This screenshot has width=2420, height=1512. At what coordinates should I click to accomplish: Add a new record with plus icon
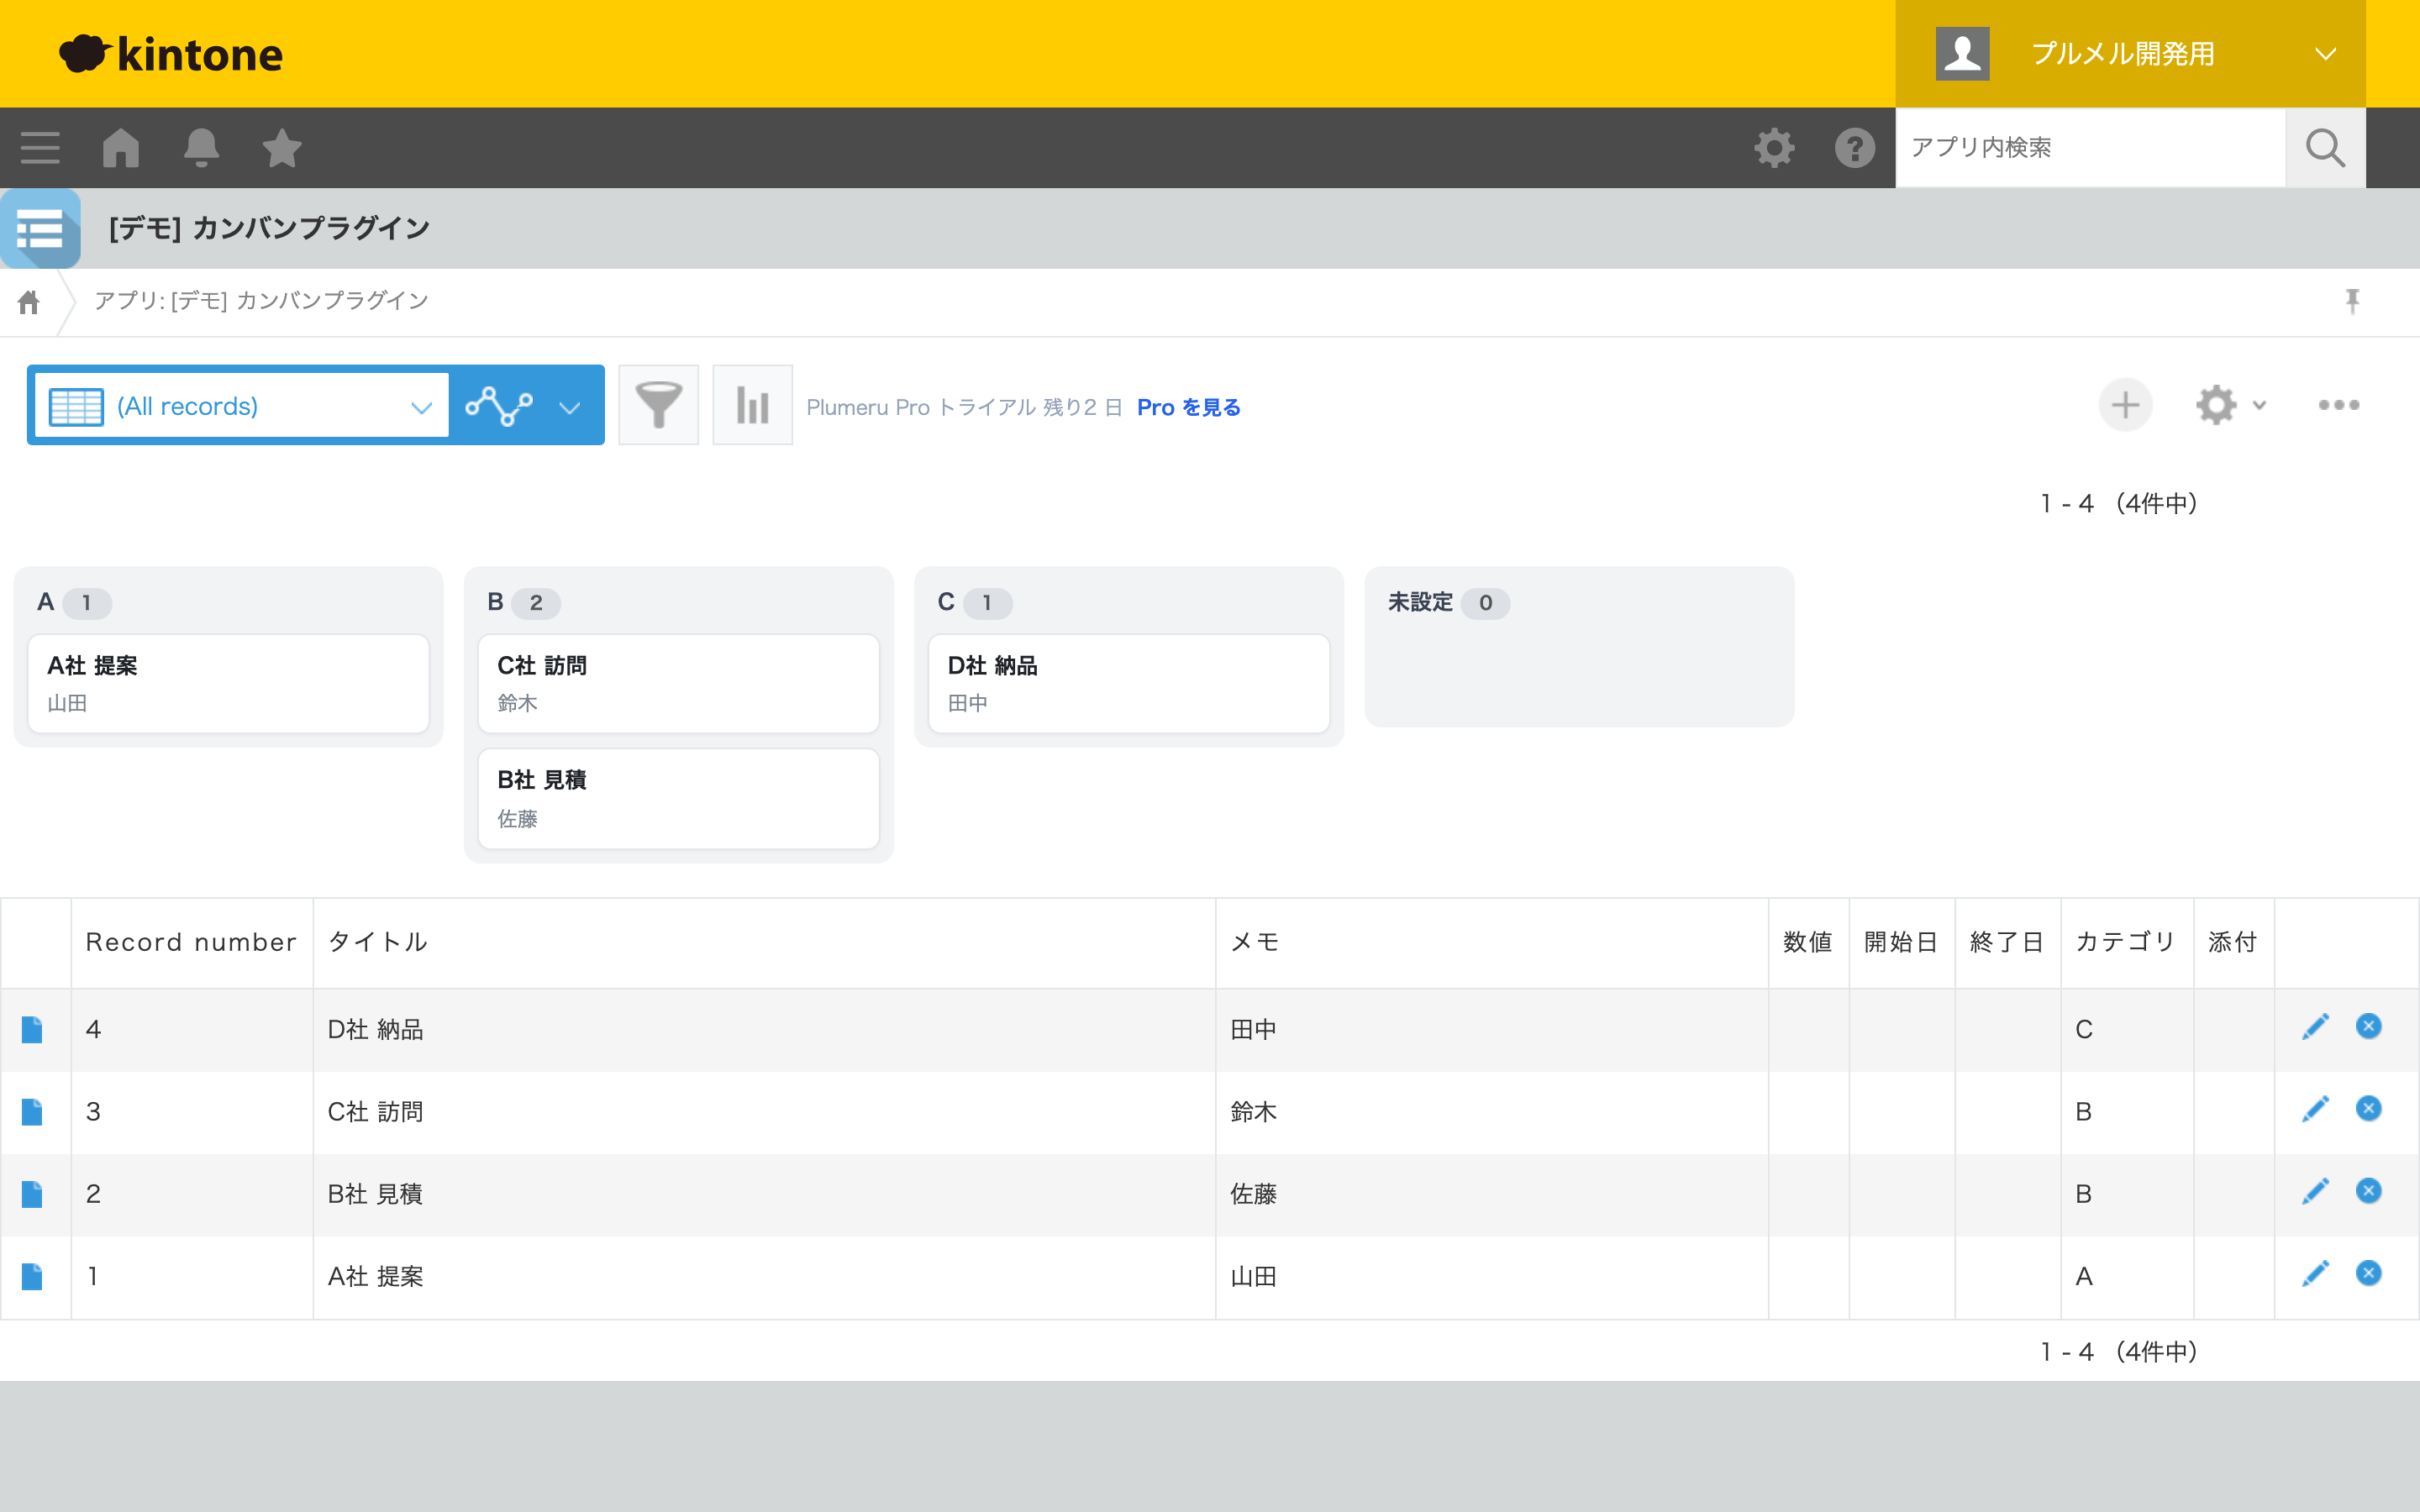pos(2125,405)
